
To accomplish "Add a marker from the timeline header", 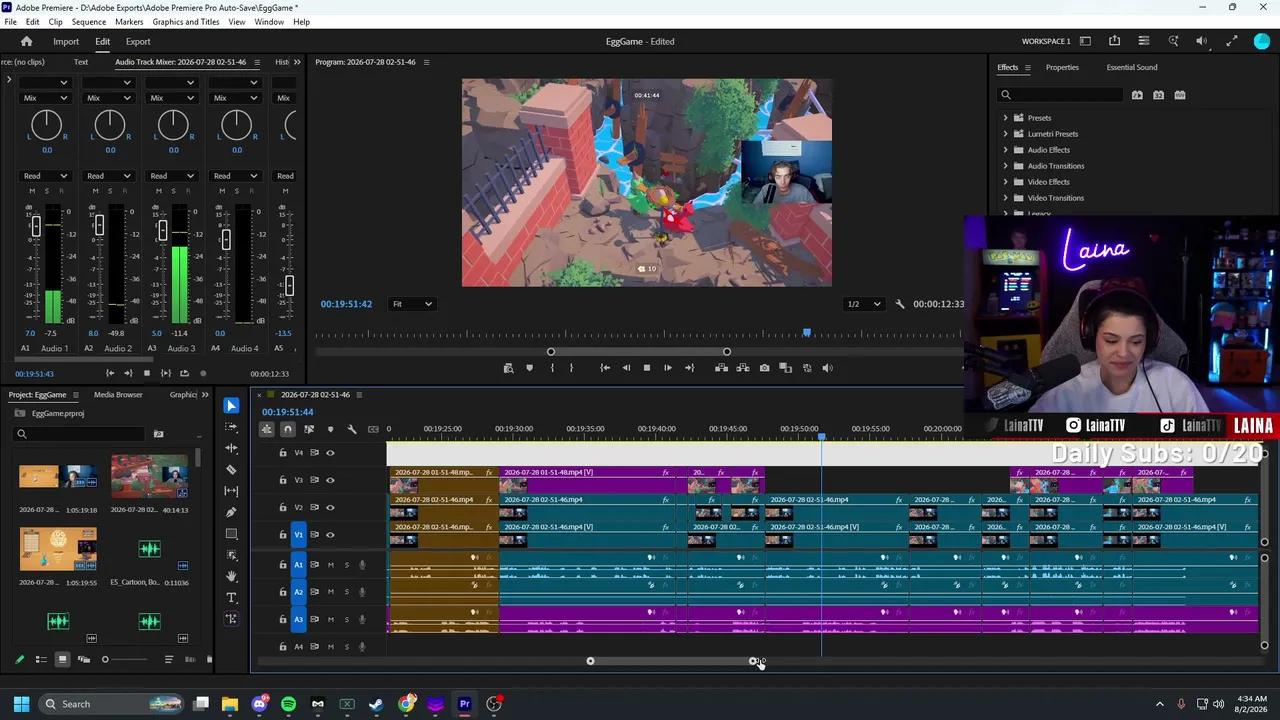I will 330,429.
